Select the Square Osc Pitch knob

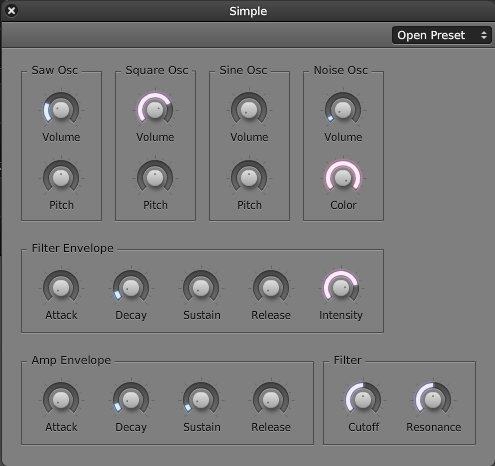click(x=155, y=178)
